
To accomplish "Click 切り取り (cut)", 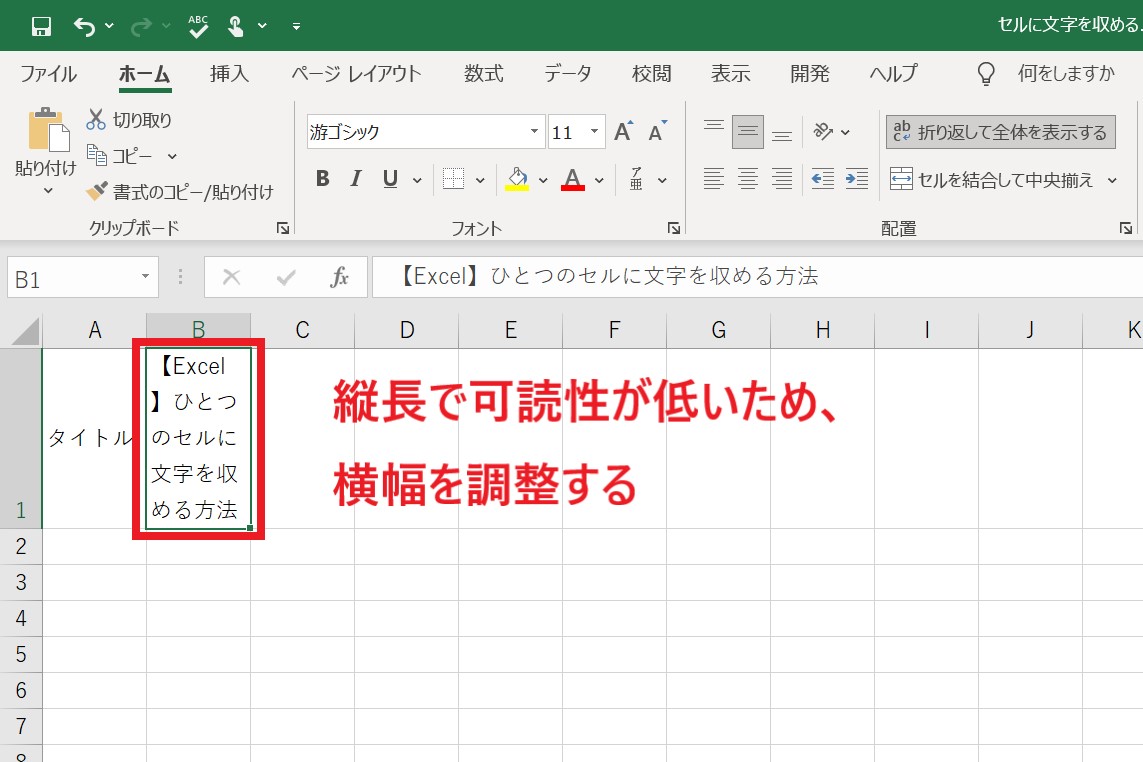I will [129, 120].
